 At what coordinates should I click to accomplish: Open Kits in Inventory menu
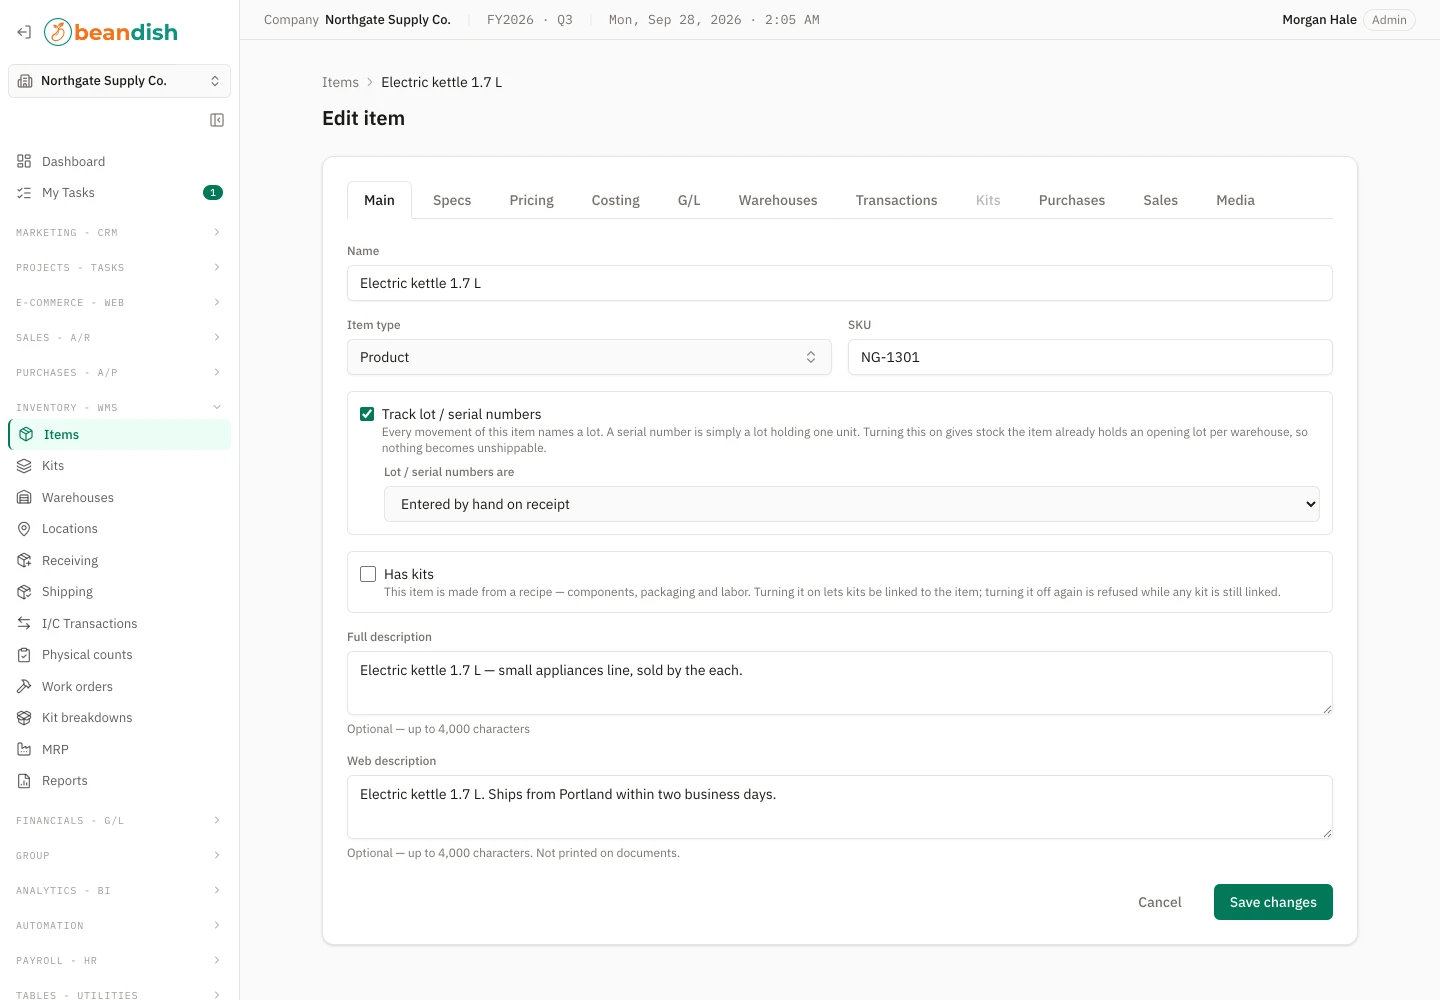(x=119, y=465)
